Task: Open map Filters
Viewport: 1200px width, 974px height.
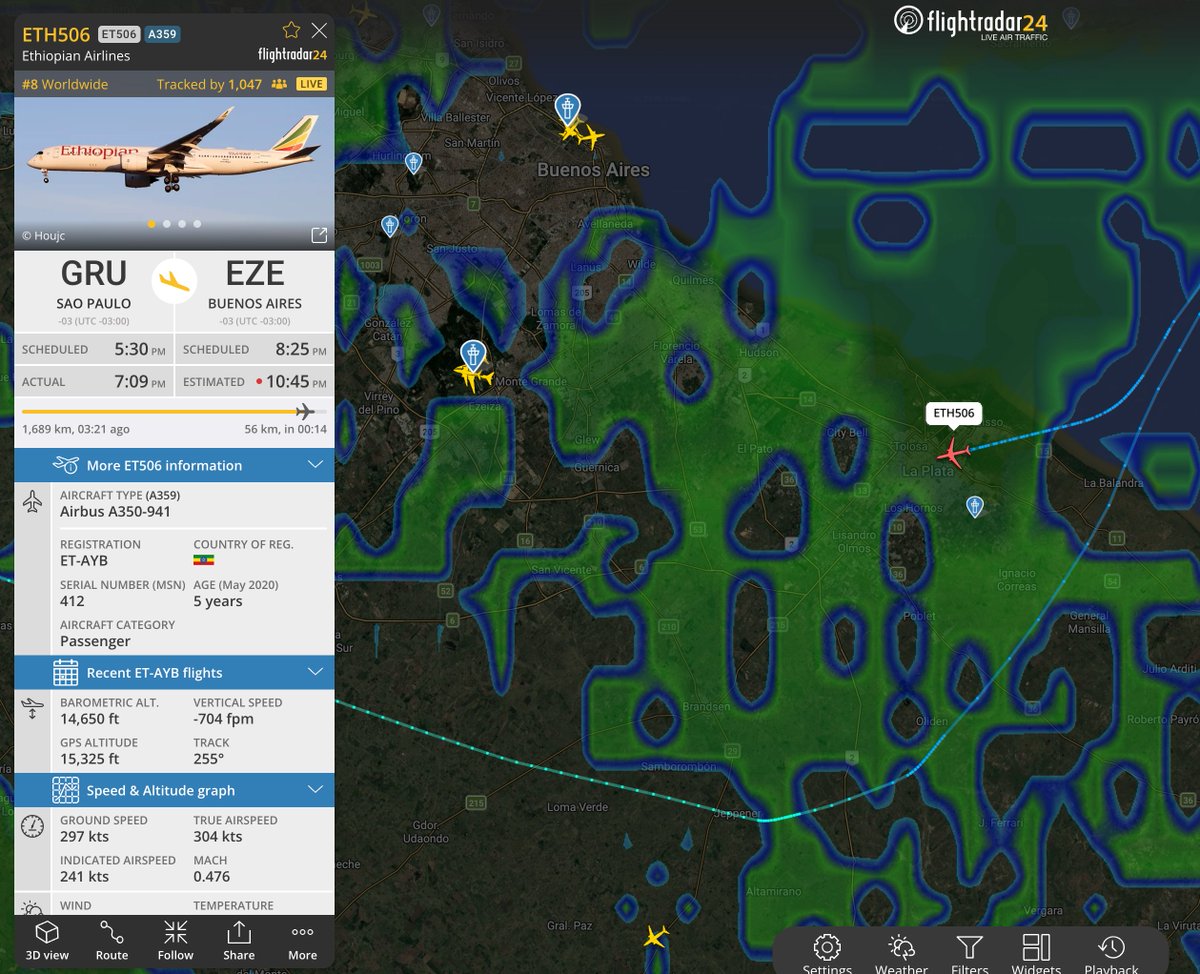Action: point(969,954)
